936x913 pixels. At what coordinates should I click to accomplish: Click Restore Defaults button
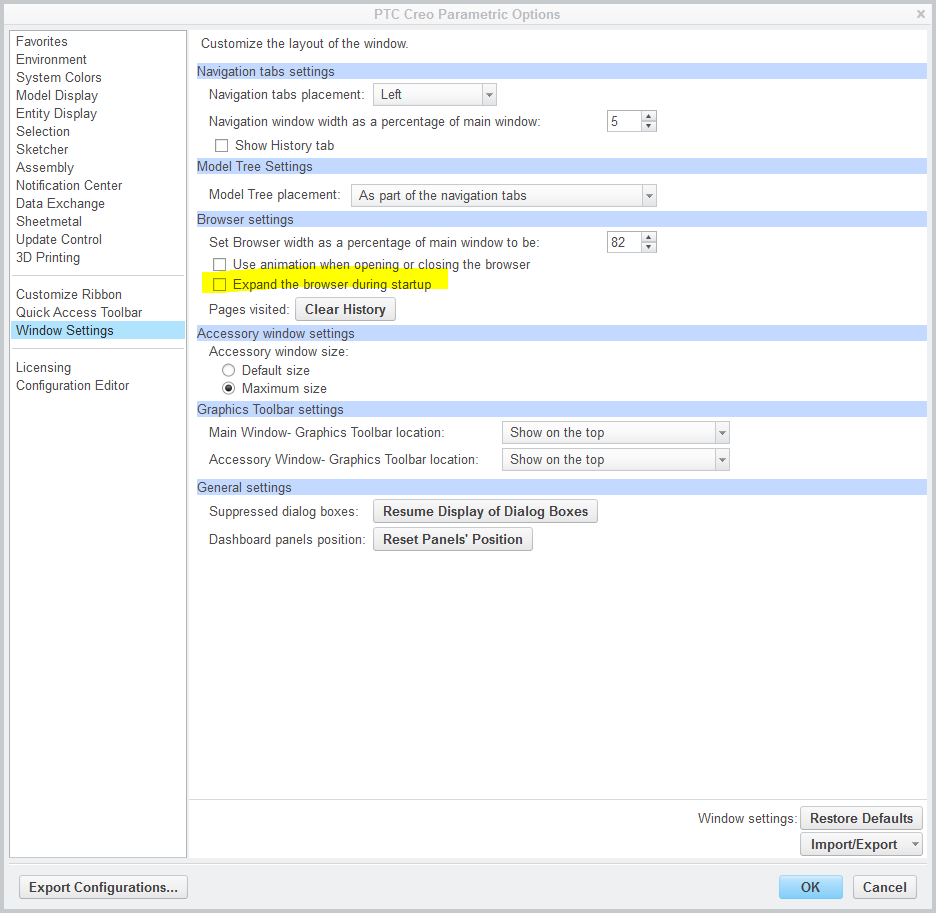(x=861, y=818)
